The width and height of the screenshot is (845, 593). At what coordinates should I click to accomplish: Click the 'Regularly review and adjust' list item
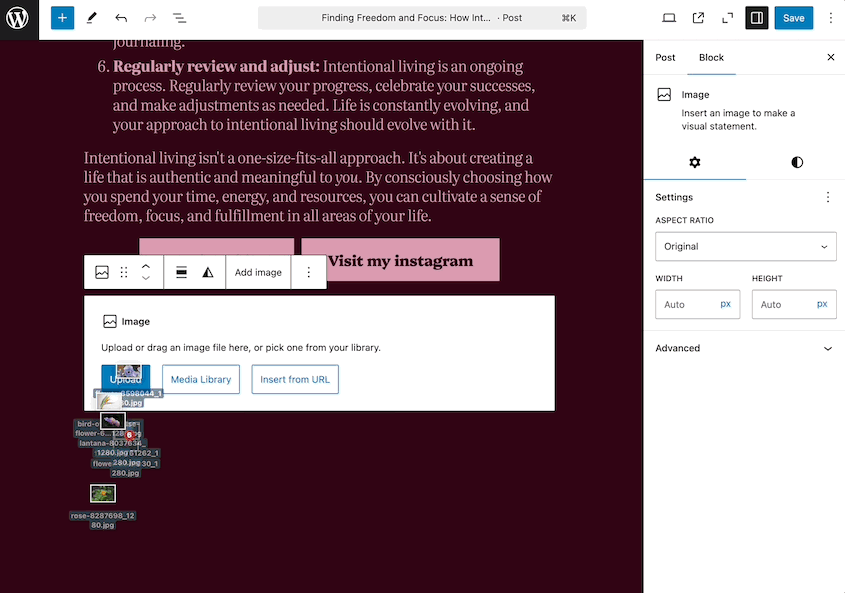point(321,95)
